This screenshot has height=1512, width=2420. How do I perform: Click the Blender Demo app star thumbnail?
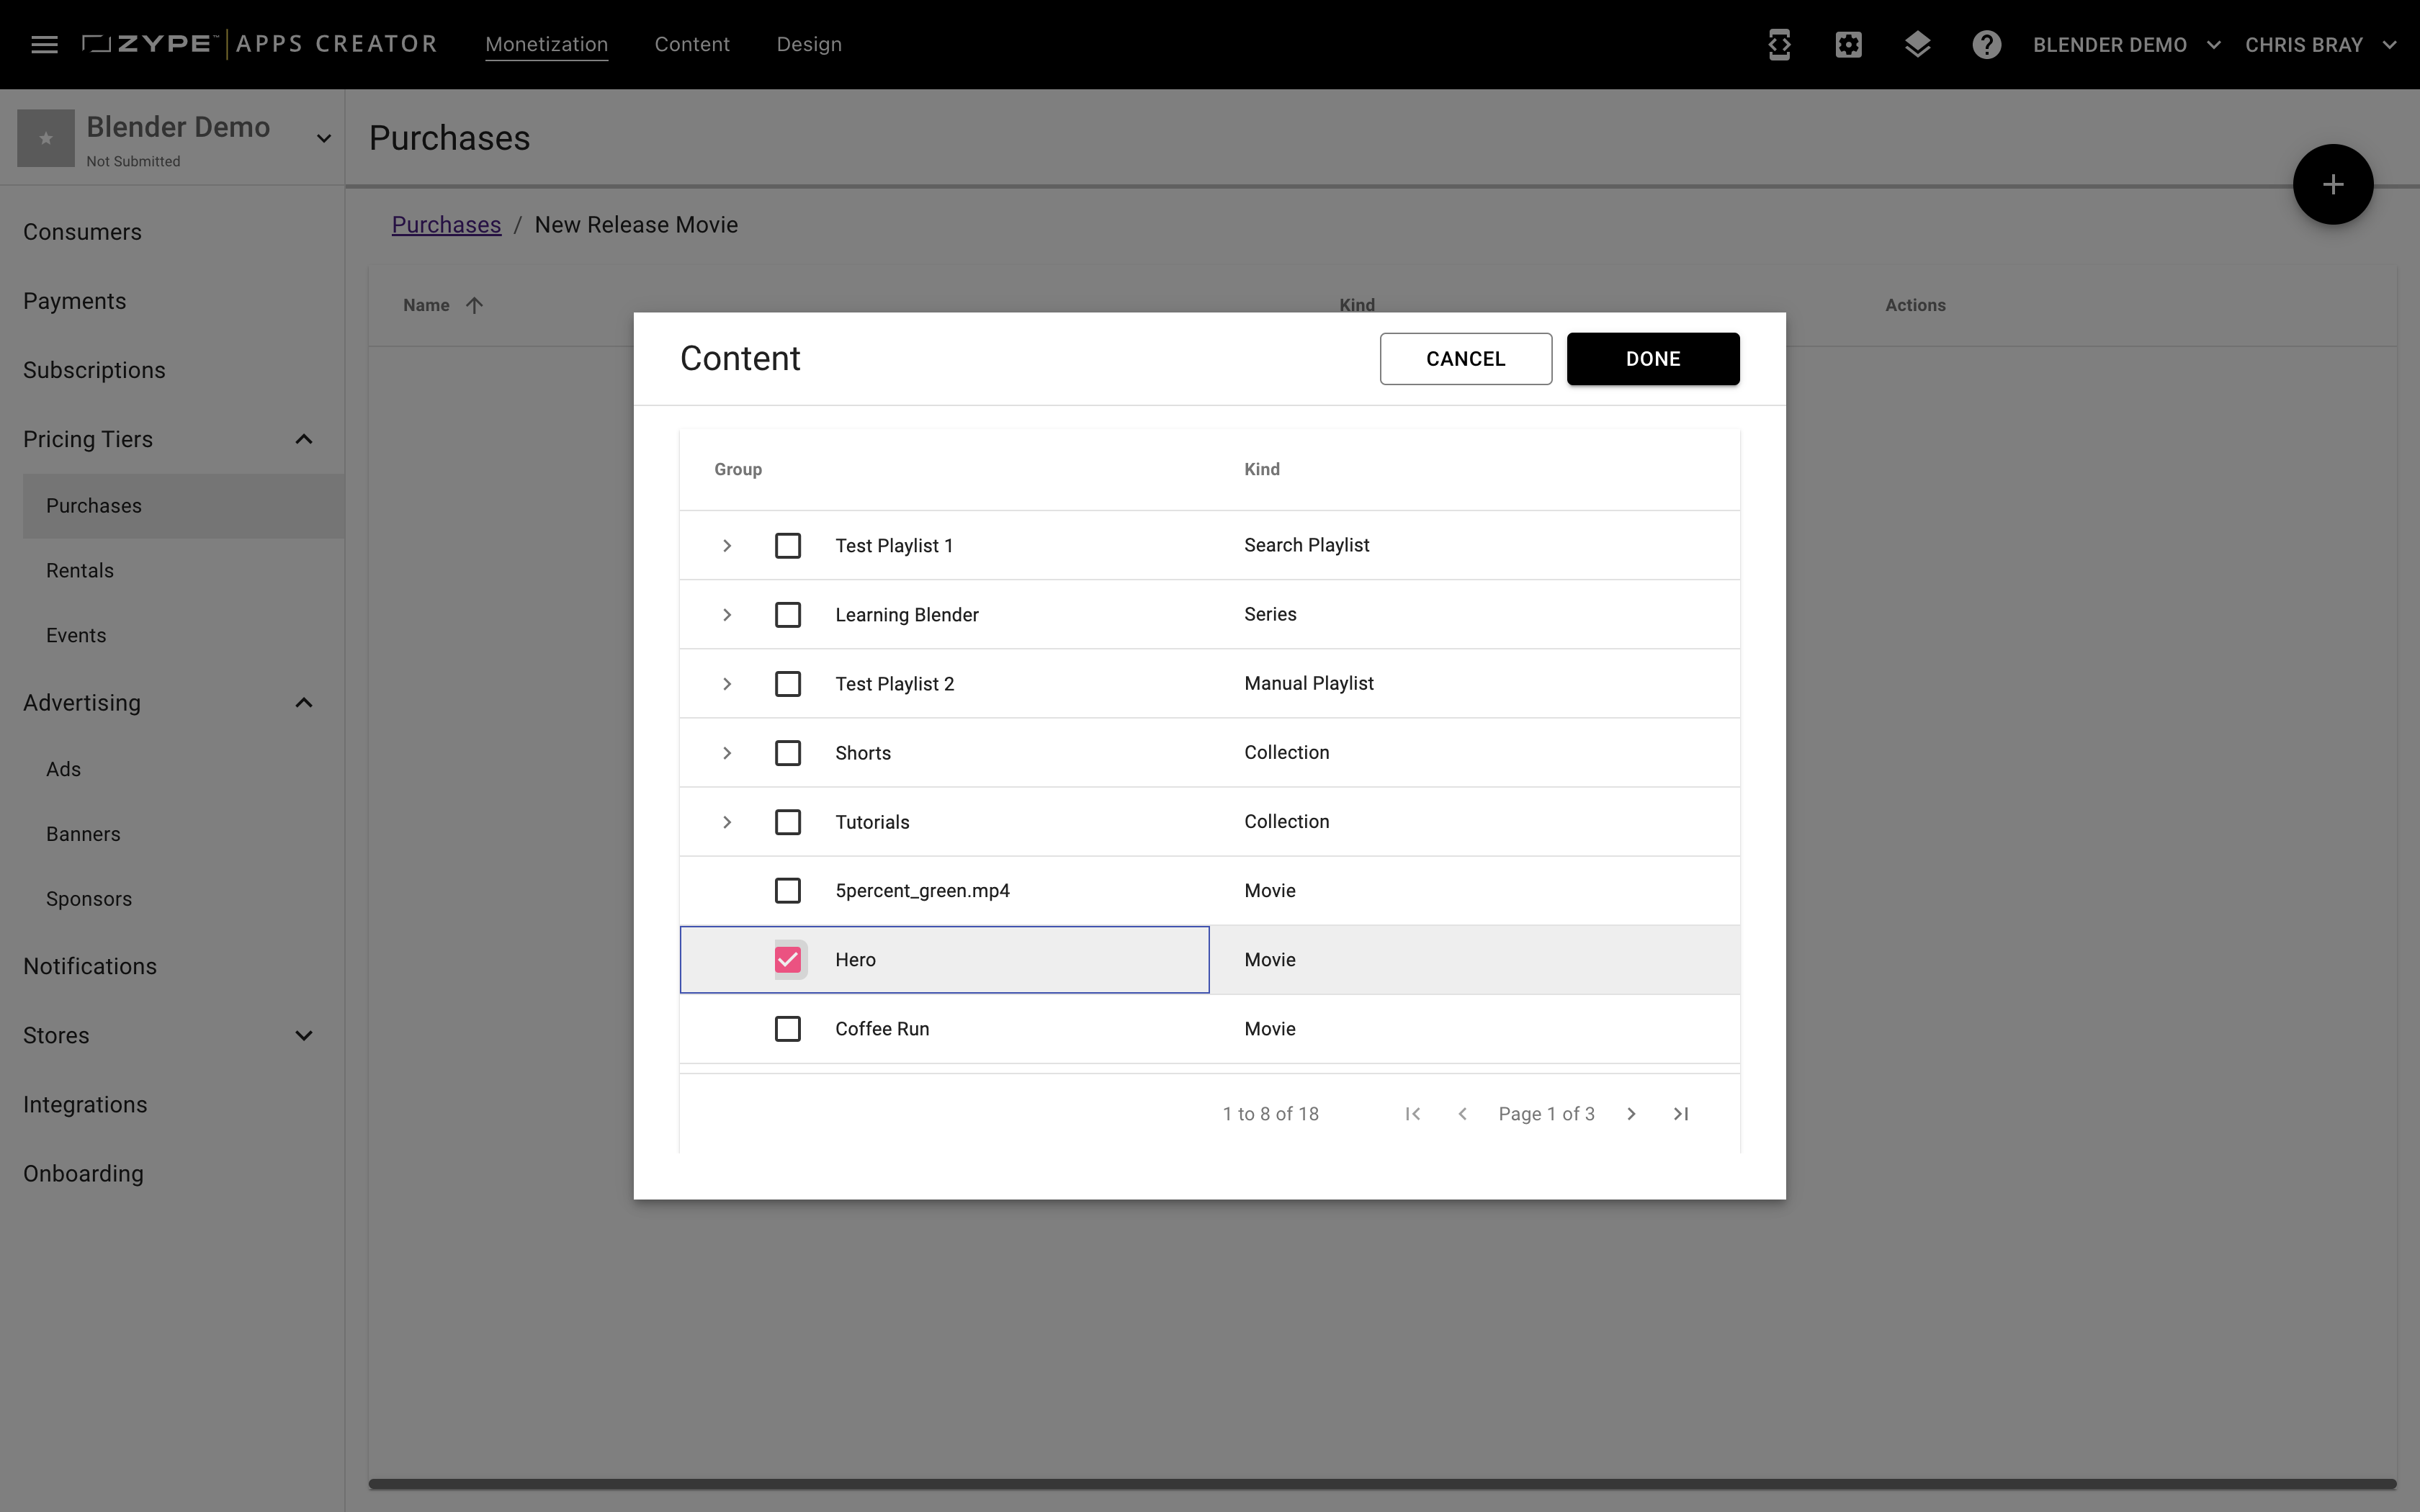pos(46,138)
